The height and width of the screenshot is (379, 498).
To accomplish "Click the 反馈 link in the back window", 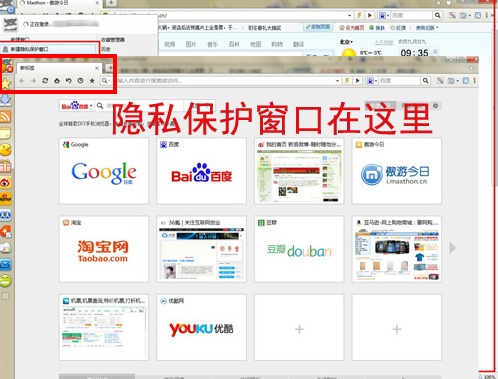I will pos(398,28).
